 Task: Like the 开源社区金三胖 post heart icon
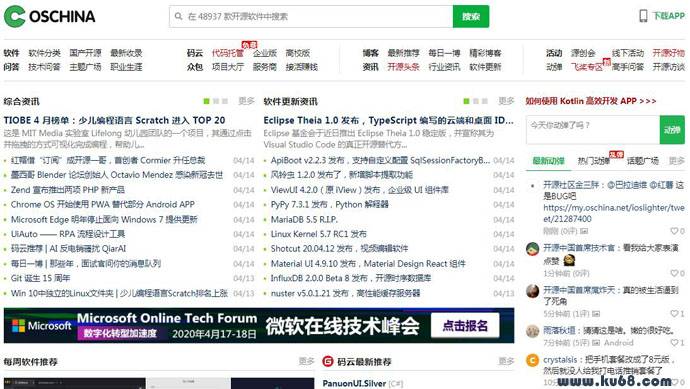[674, 231]
